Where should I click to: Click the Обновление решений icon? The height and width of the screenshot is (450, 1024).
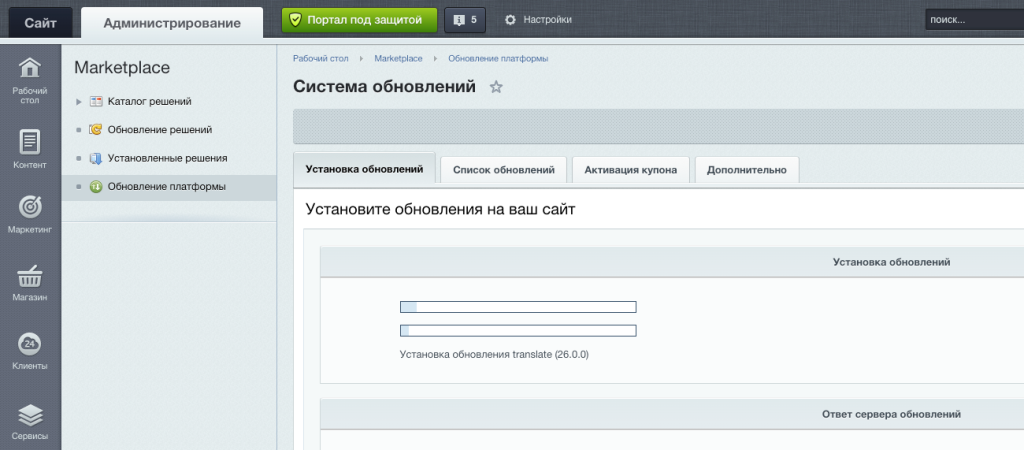96,130
